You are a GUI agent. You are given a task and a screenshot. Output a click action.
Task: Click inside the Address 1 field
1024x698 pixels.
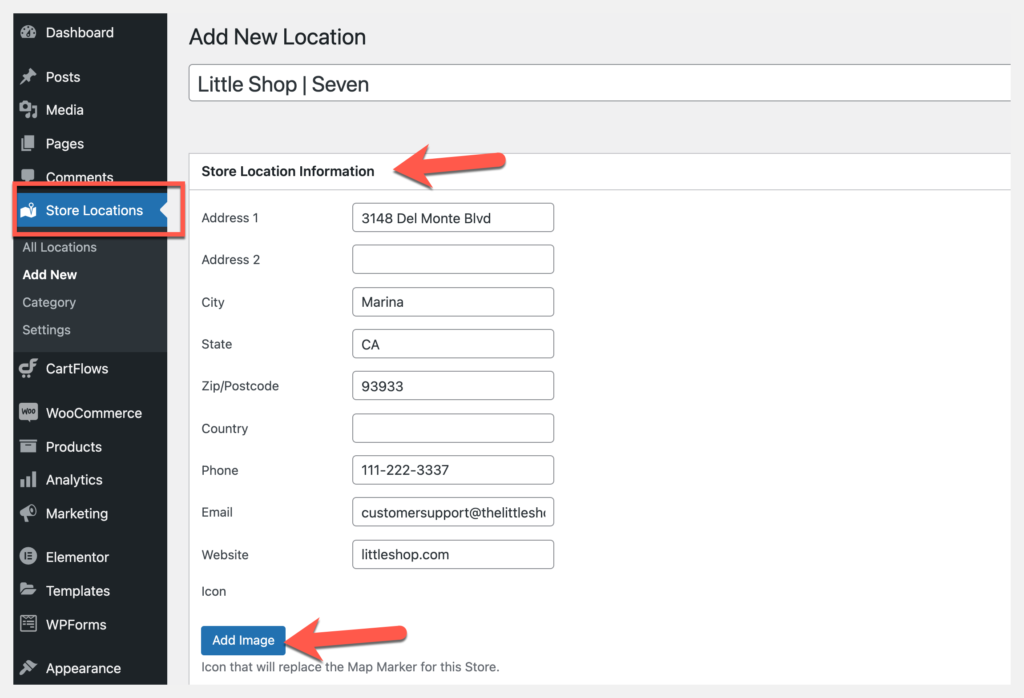452,217
